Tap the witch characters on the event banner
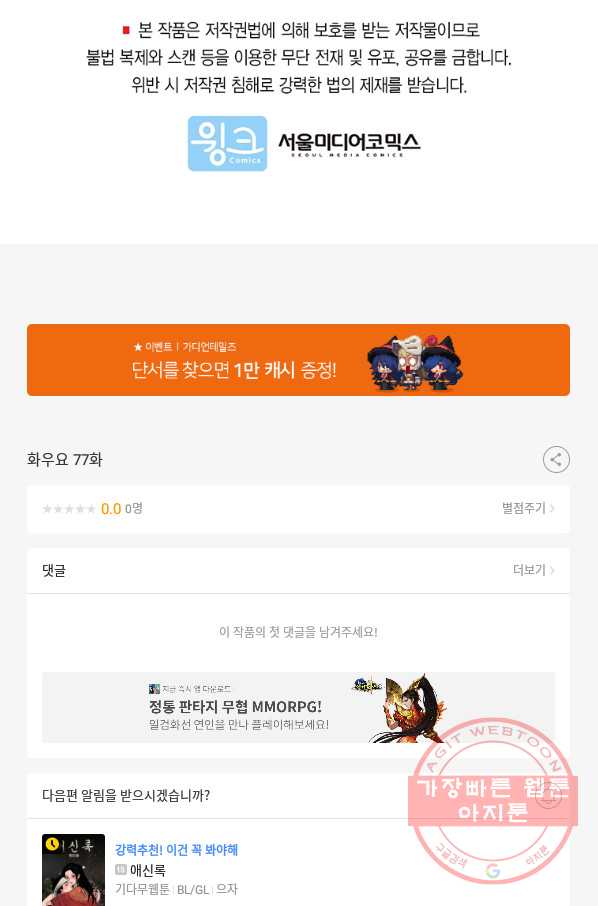This screenshot has height=906, width=598. (415, 362)
